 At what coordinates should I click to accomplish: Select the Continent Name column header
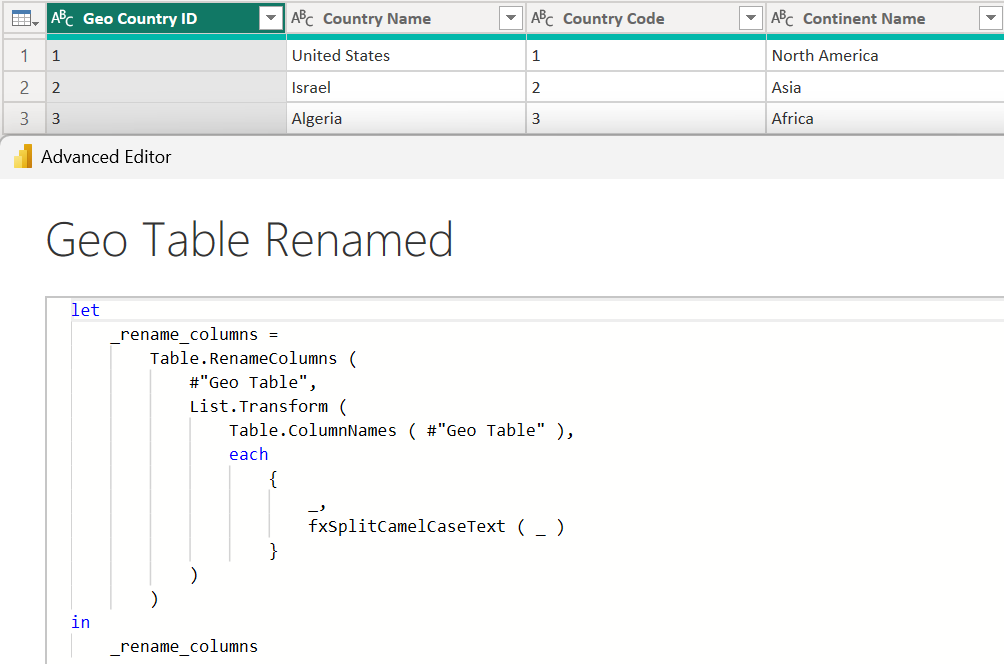863,18
